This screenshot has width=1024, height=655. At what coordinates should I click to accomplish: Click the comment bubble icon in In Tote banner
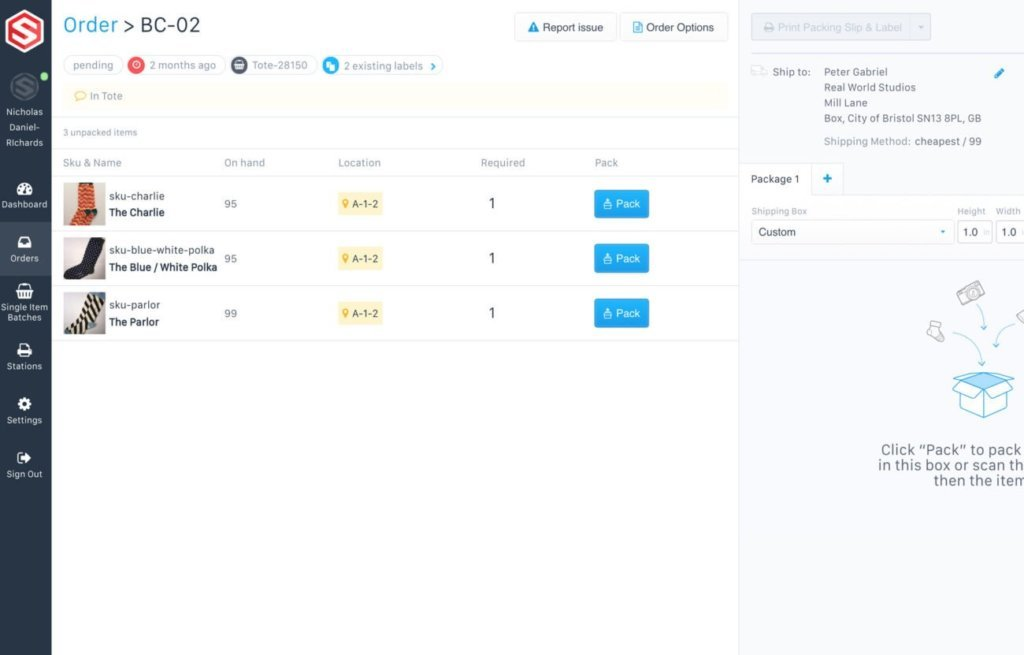point(82,96)
